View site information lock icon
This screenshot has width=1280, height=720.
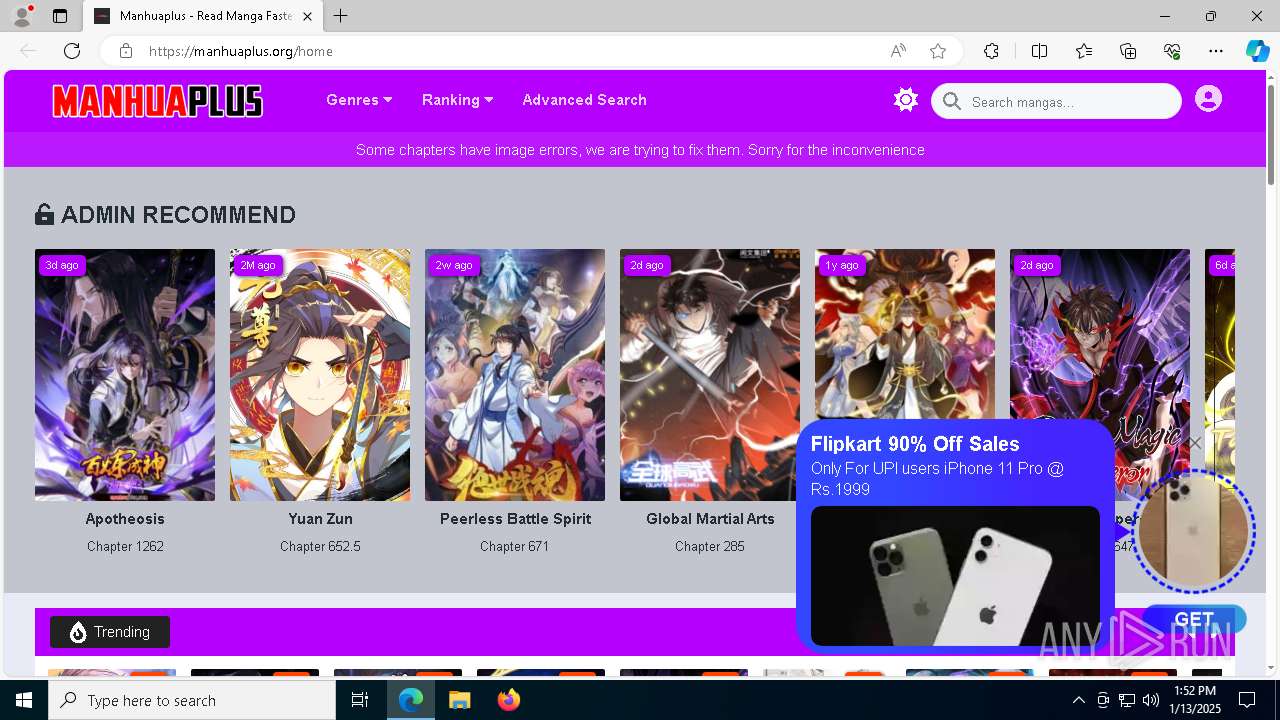125,51
